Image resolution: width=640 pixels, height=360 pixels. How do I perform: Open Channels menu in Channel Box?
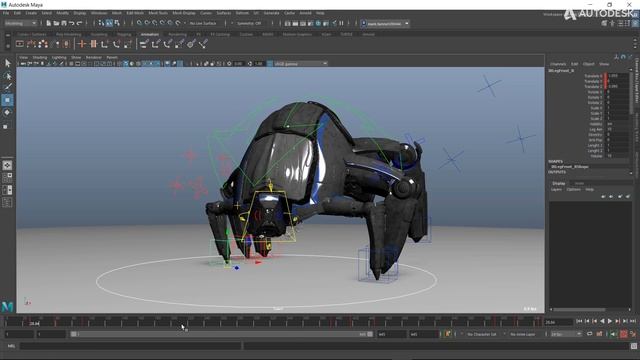pyautogui.click(x=558, y=64)
